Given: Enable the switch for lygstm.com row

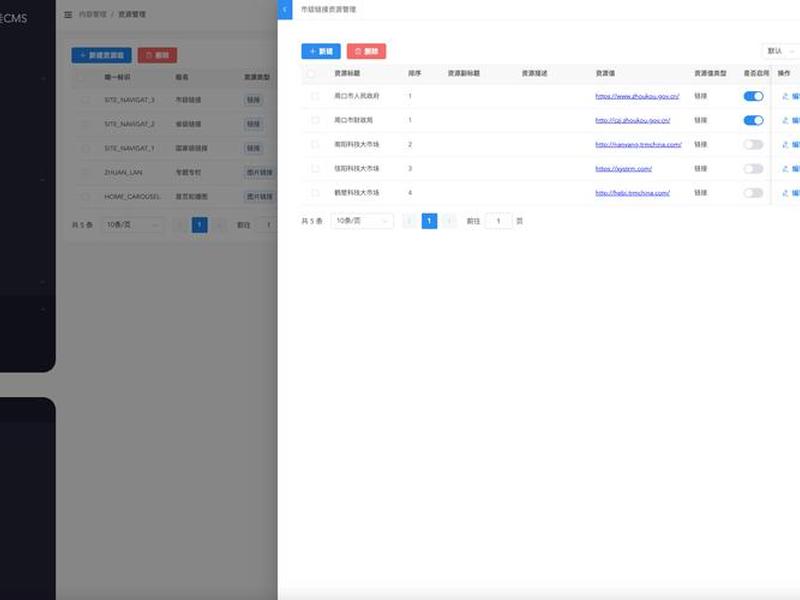Looking at the screenshot, I should coord(753,169).
